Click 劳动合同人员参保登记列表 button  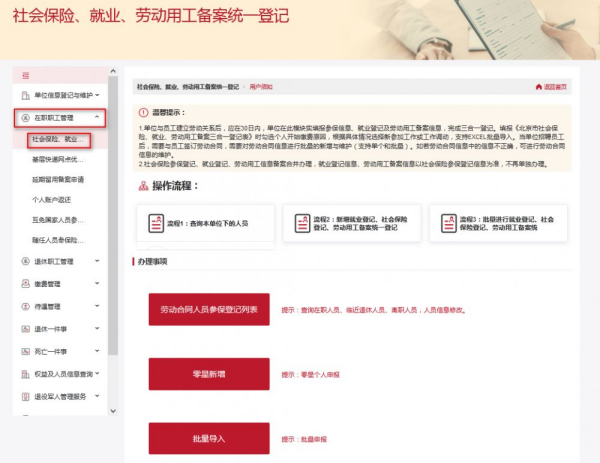click(x=209, y=310)
